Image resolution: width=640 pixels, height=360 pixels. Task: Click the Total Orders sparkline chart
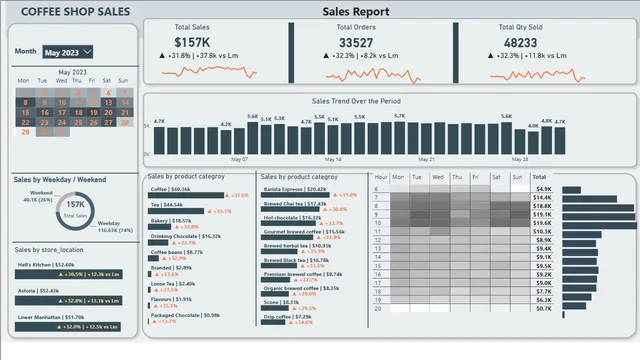[373, 76]
